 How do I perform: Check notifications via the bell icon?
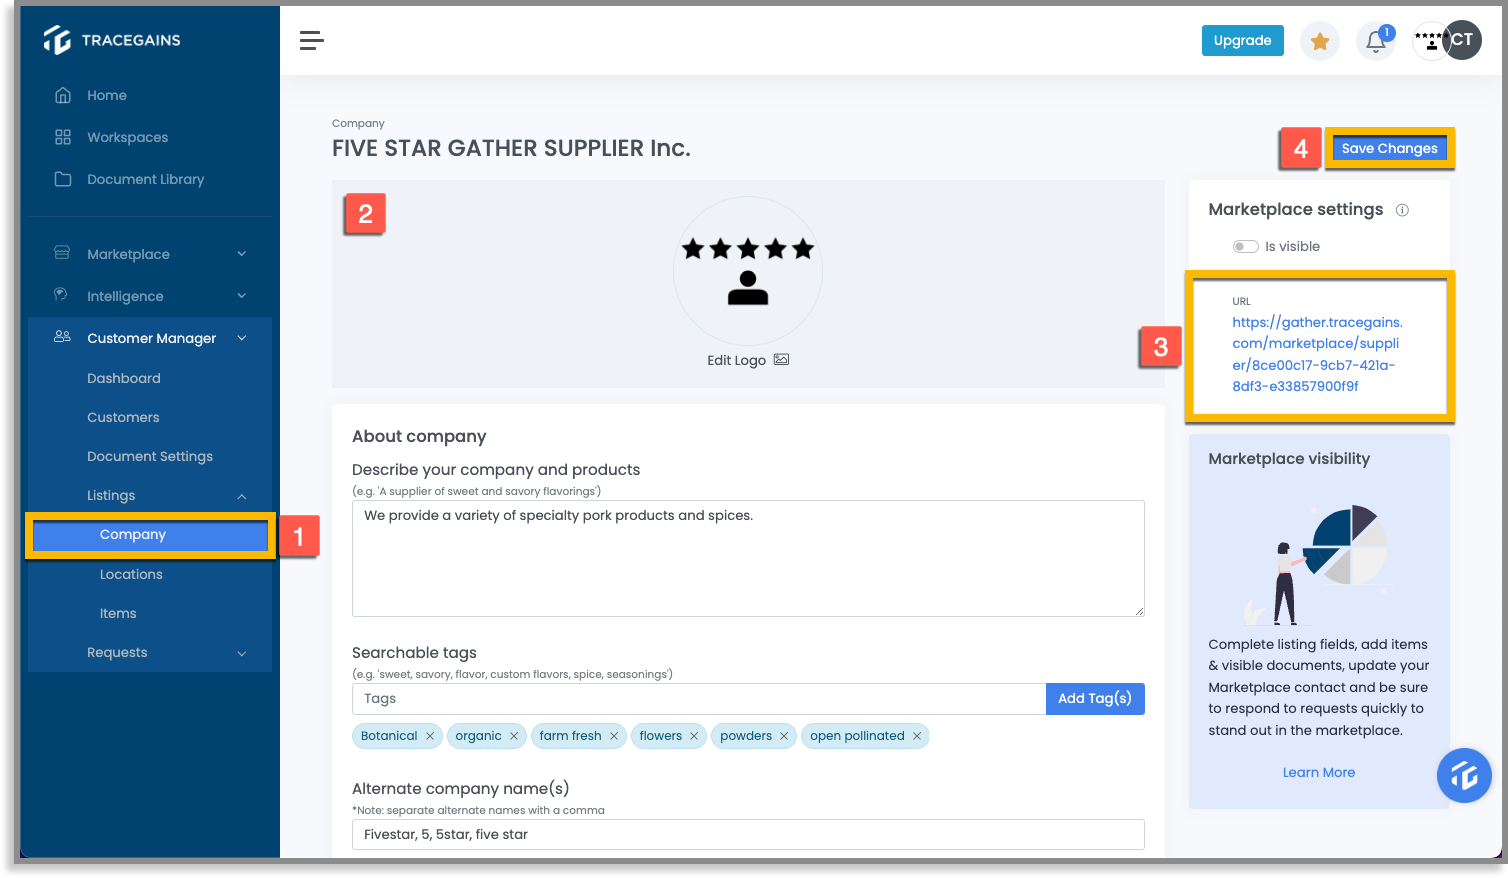(1375, 40)
